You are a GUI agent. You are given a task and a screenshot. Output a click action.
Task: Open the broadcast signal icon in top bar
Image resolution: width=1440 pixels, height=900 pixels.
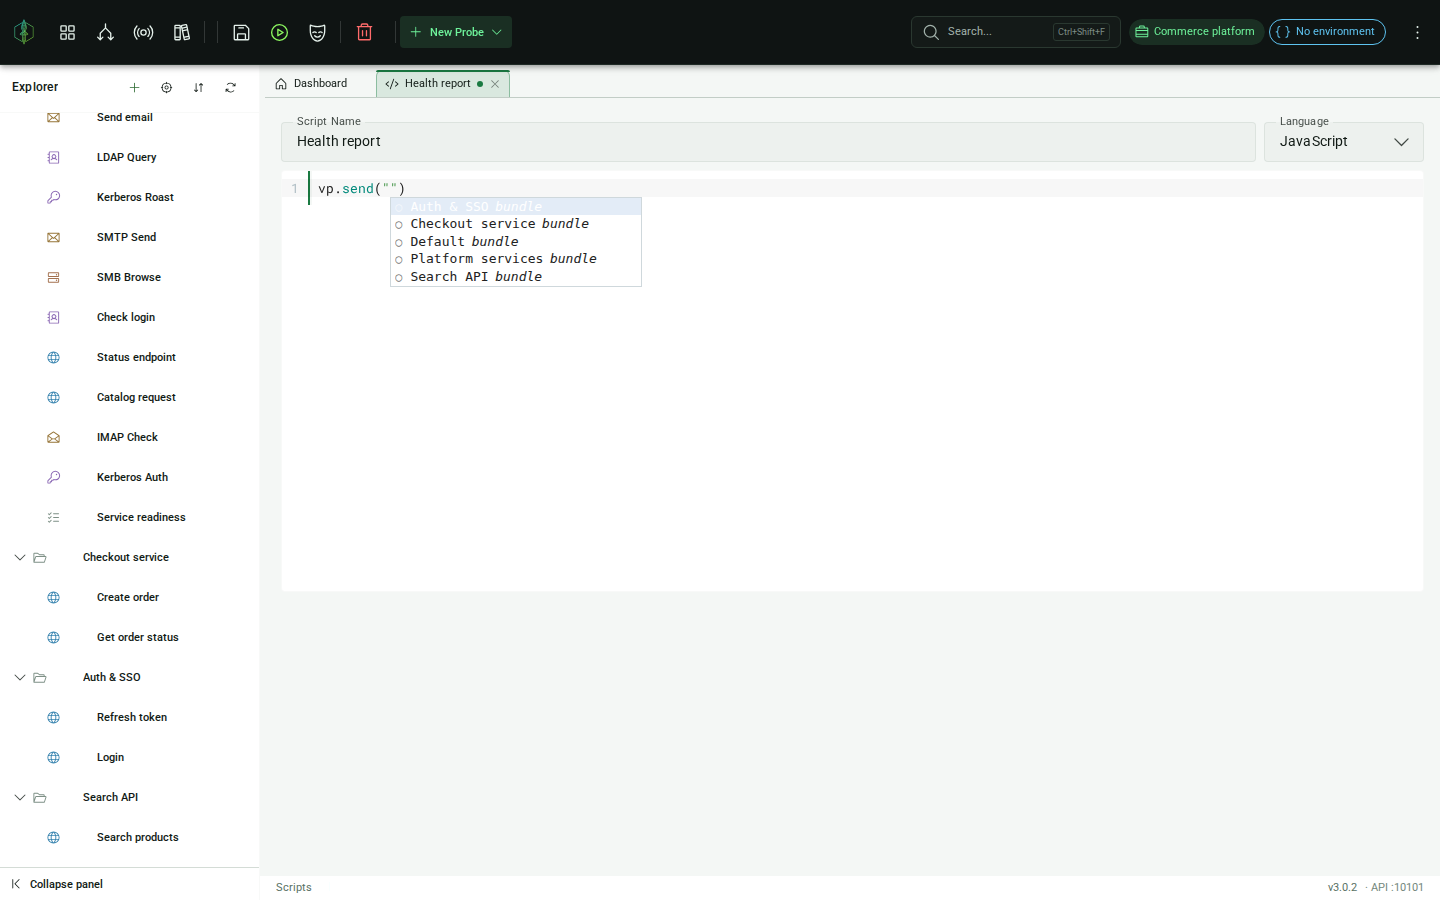pyautogui.click(x=143, y=32)
